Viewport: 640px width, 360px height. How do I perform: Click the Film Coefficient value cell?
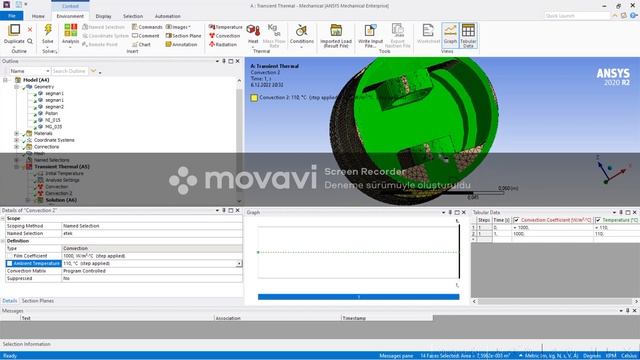pos(151,256)
